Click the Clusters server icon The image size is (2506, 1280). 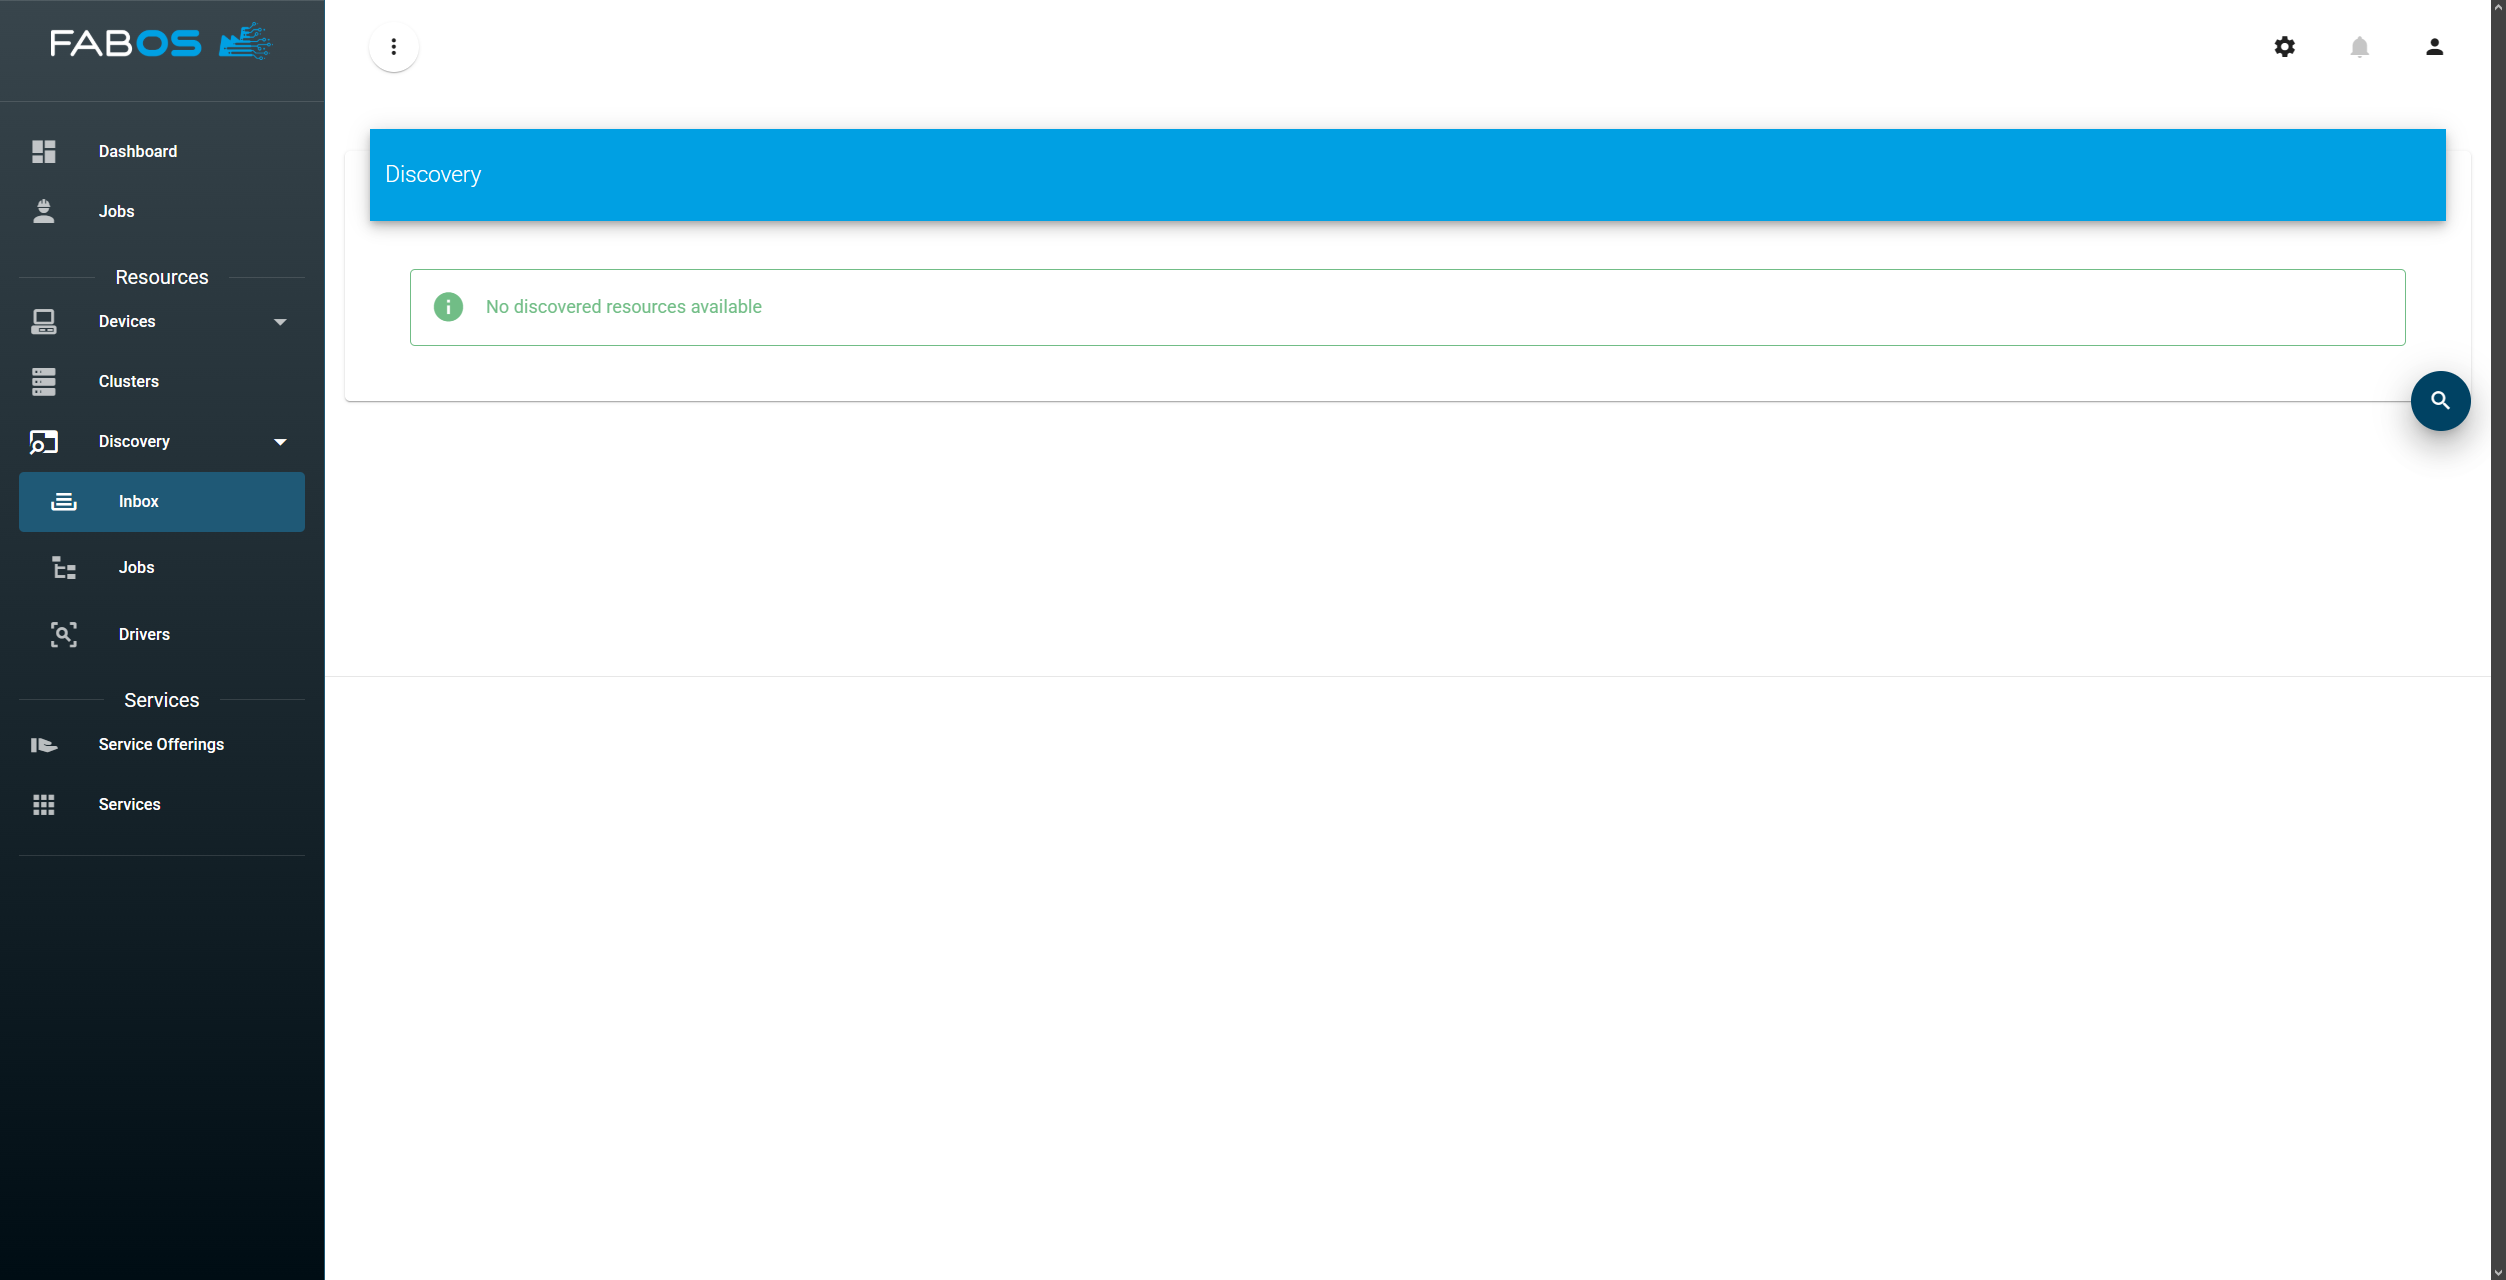point(44,382)
